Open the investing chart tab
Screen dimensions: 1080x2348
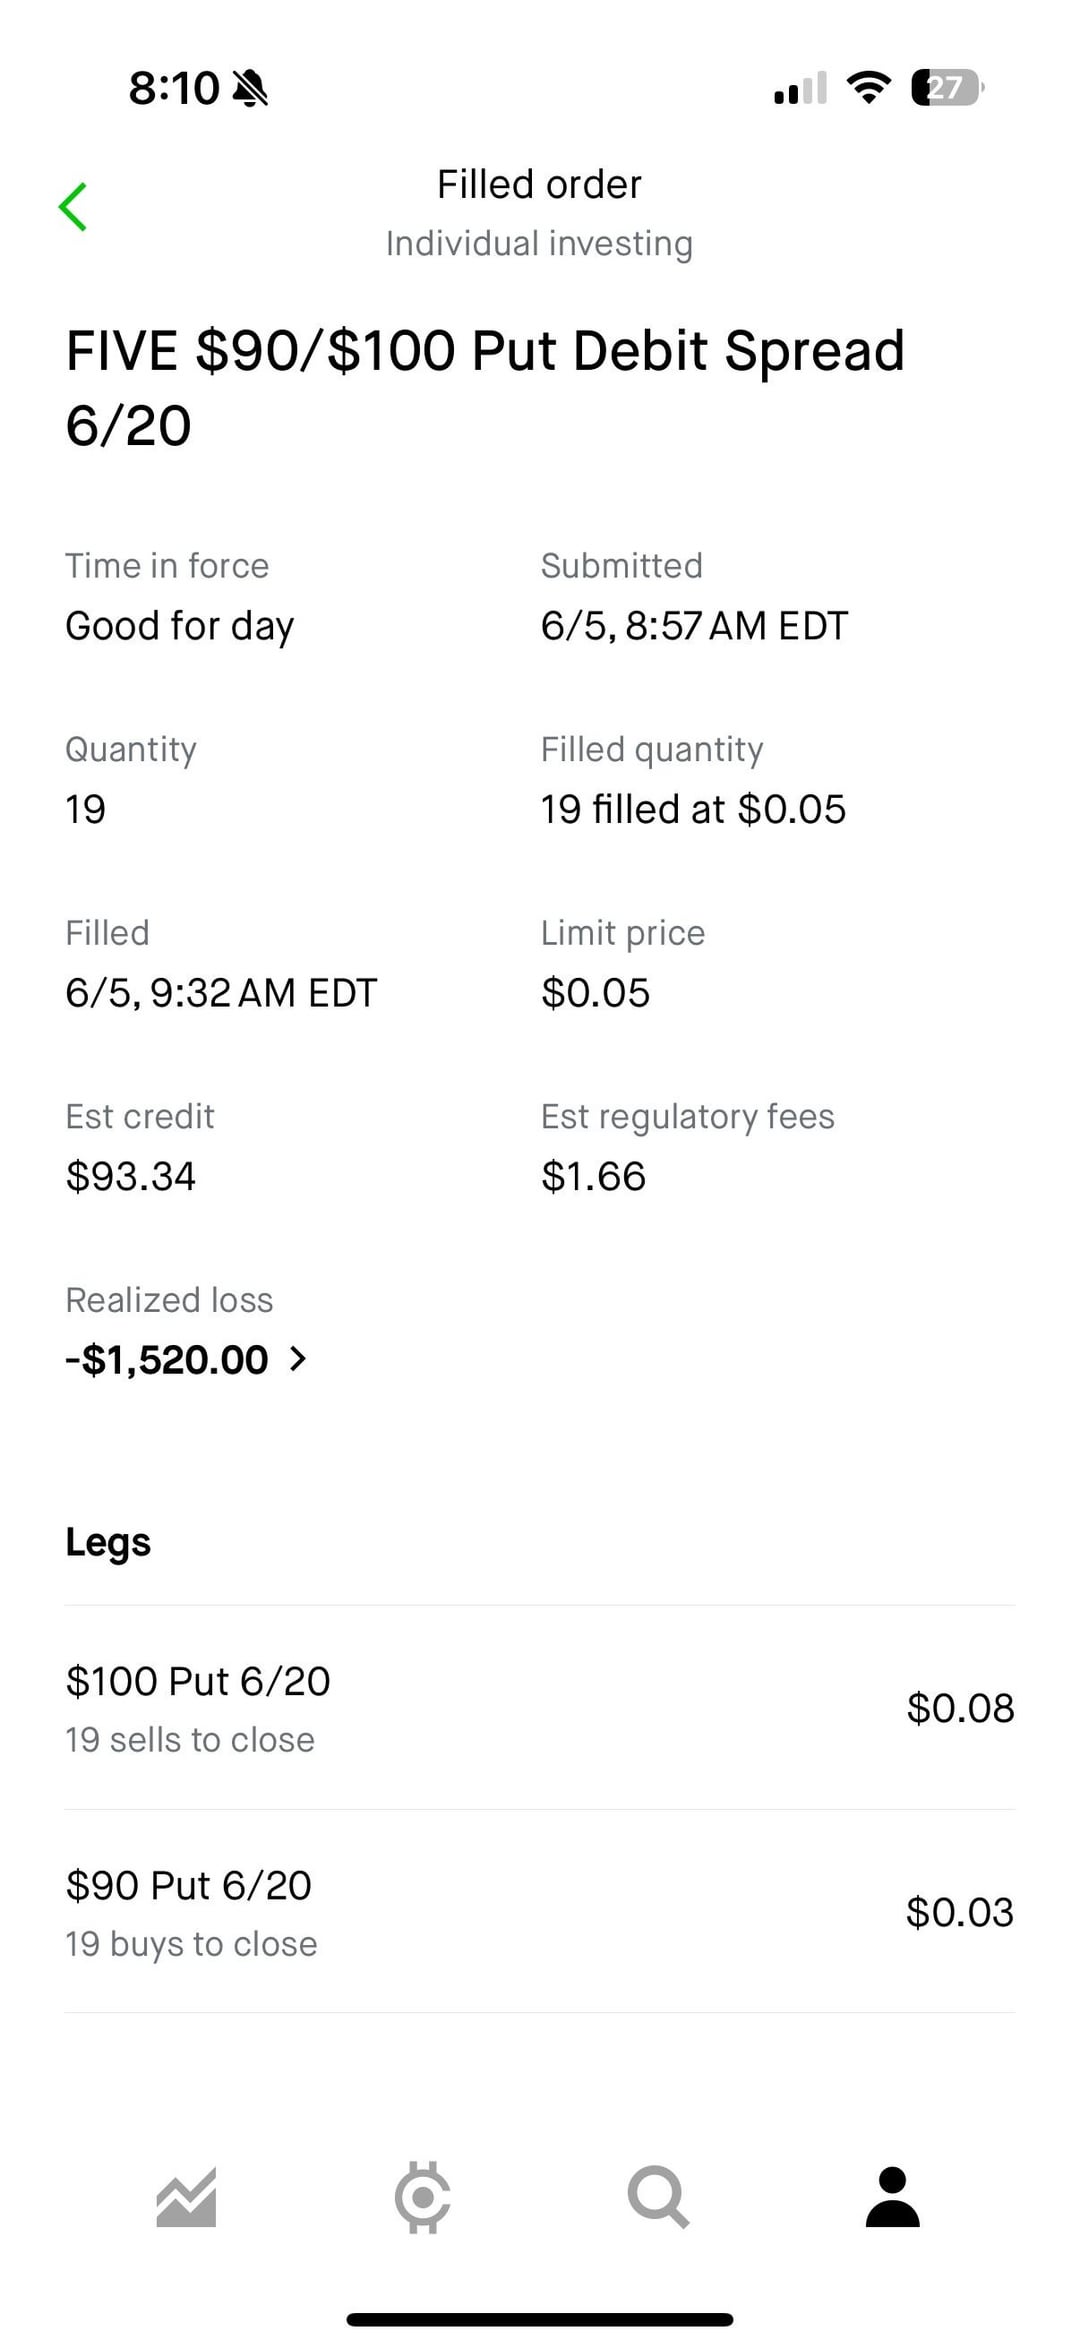pos(187,2198)
